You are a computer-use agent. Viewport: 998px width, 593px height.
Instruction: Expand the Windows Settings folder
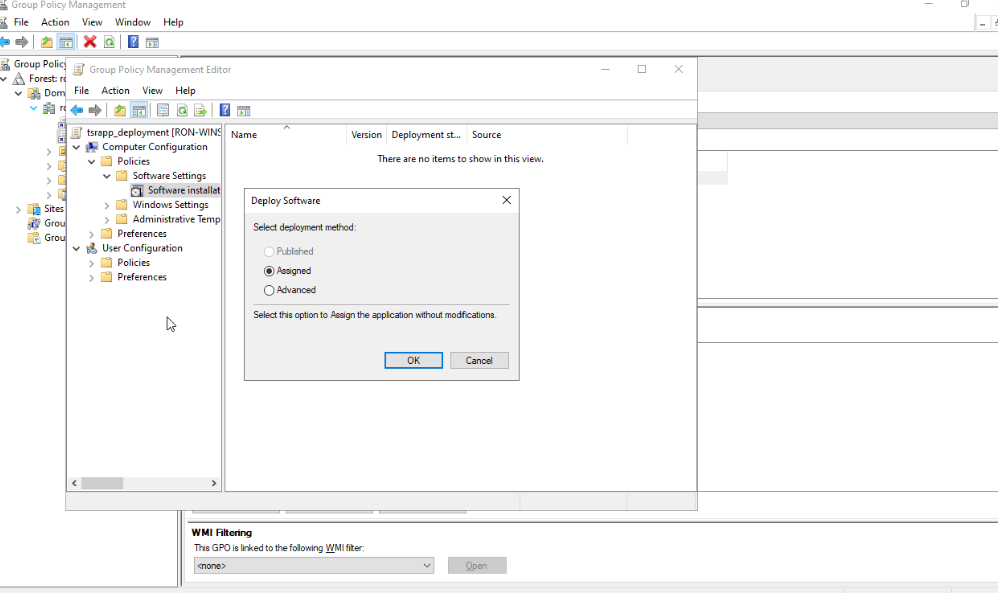click(x=108, y=205)
